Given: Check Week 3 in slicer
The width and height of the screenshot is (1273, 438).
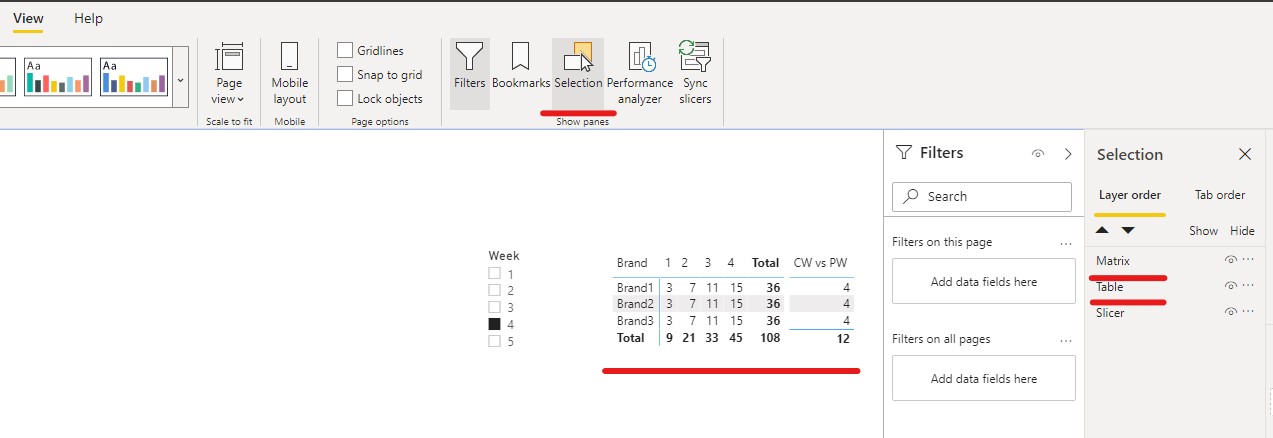Looking at the screenshot, I should click(494, 307).
